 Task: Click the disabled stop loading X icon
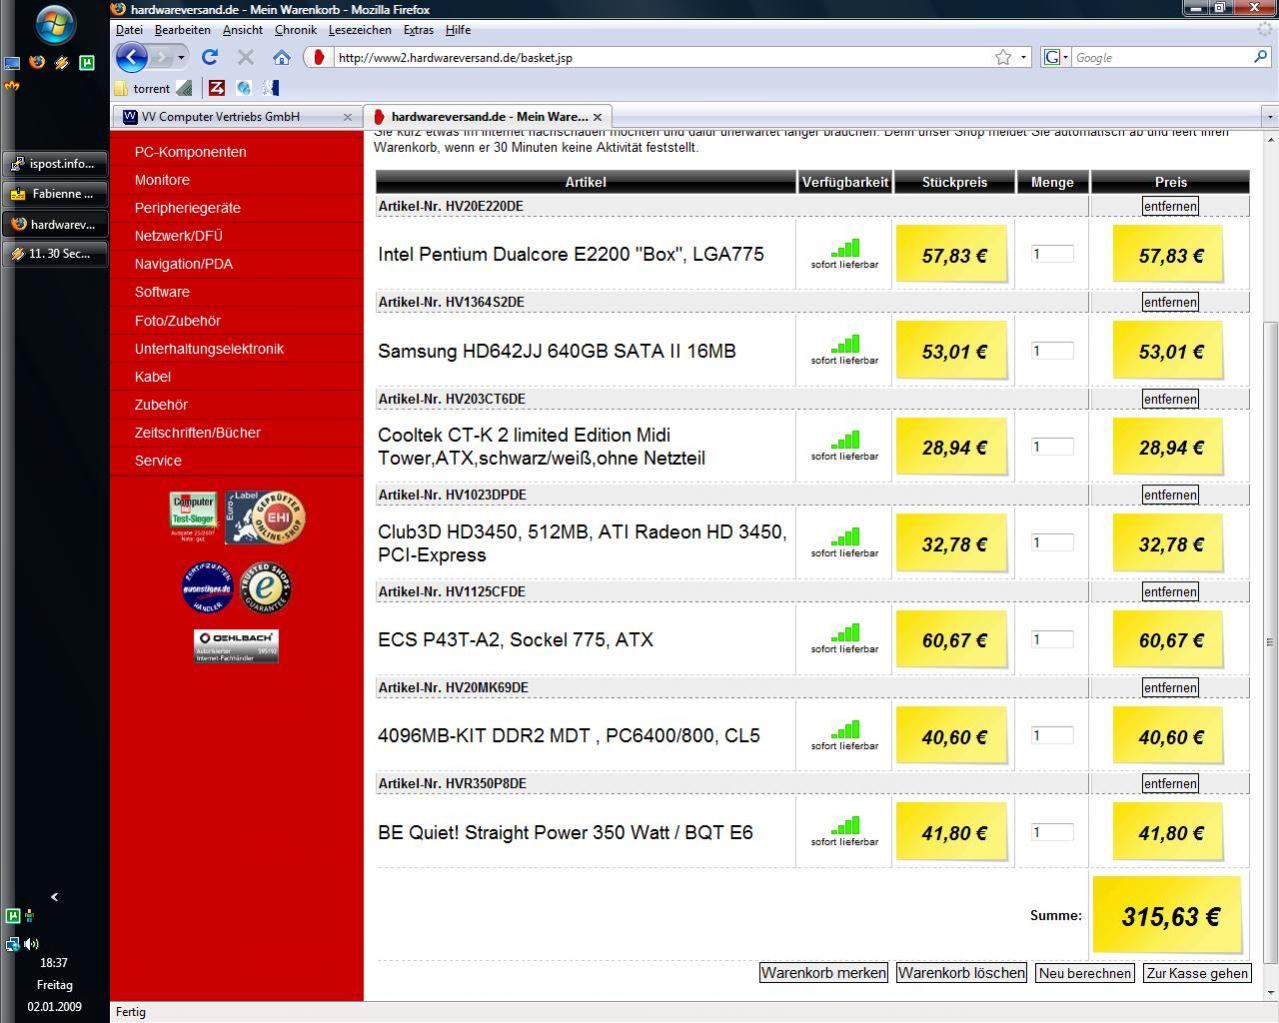pyautogui.click(x=246, y=58)
